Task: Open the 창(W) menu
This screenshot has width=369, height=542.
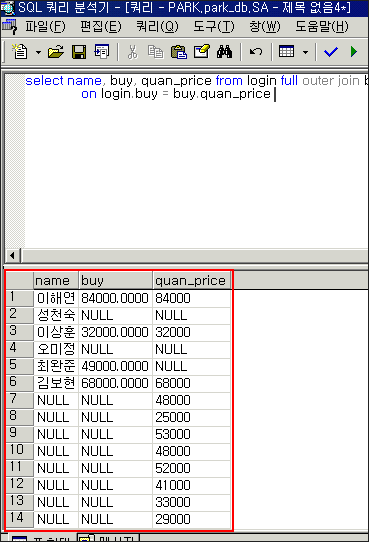Action: 265,27
